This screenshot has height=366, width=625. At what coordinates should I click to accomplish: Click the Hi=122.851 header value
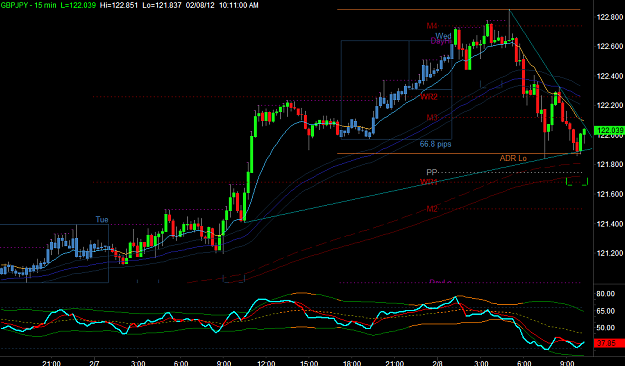pos(120,5)
